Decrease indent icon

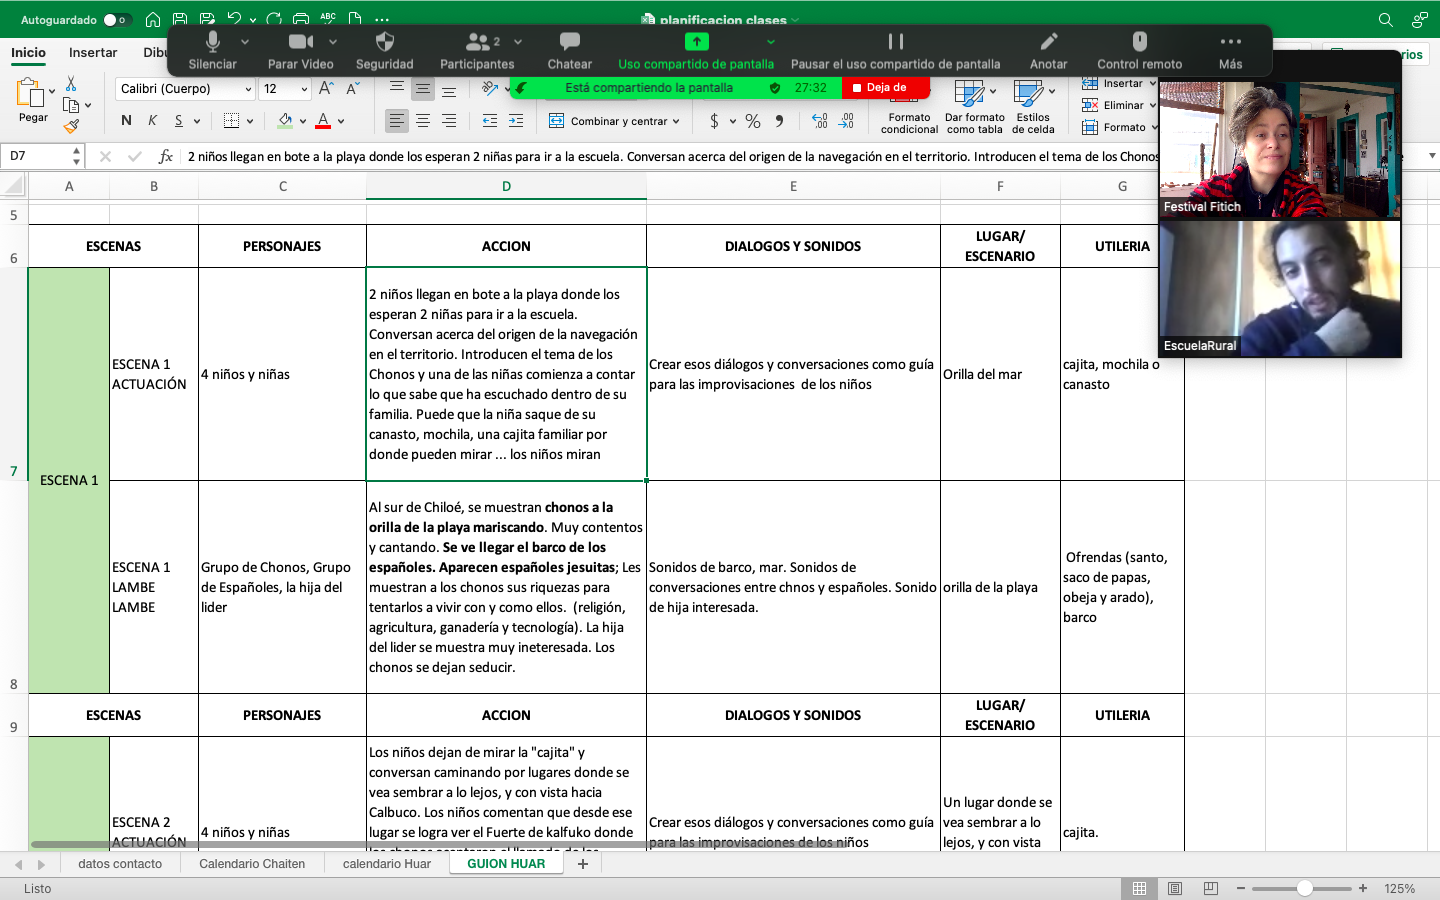click(490, 121)
